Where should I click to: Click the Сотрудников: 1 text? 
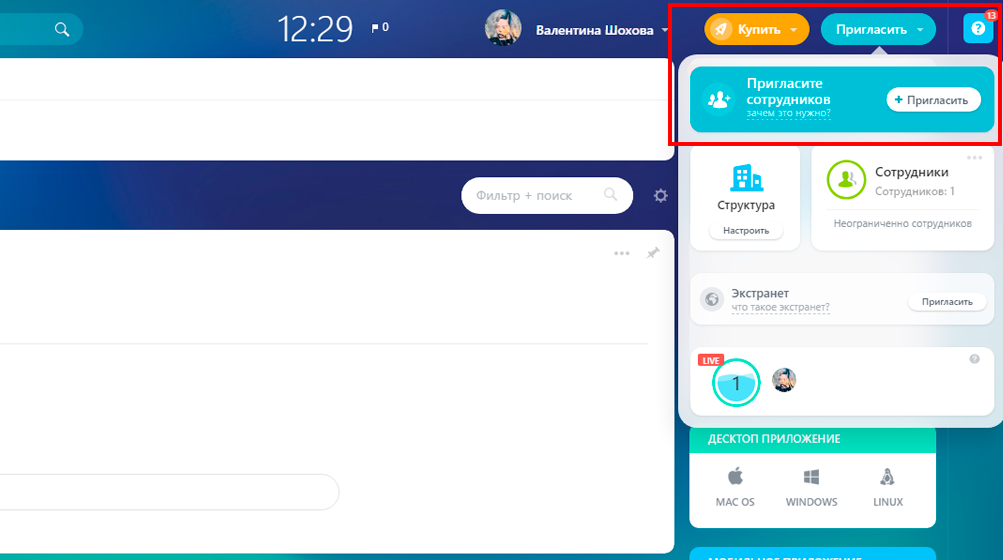point(915,191)
